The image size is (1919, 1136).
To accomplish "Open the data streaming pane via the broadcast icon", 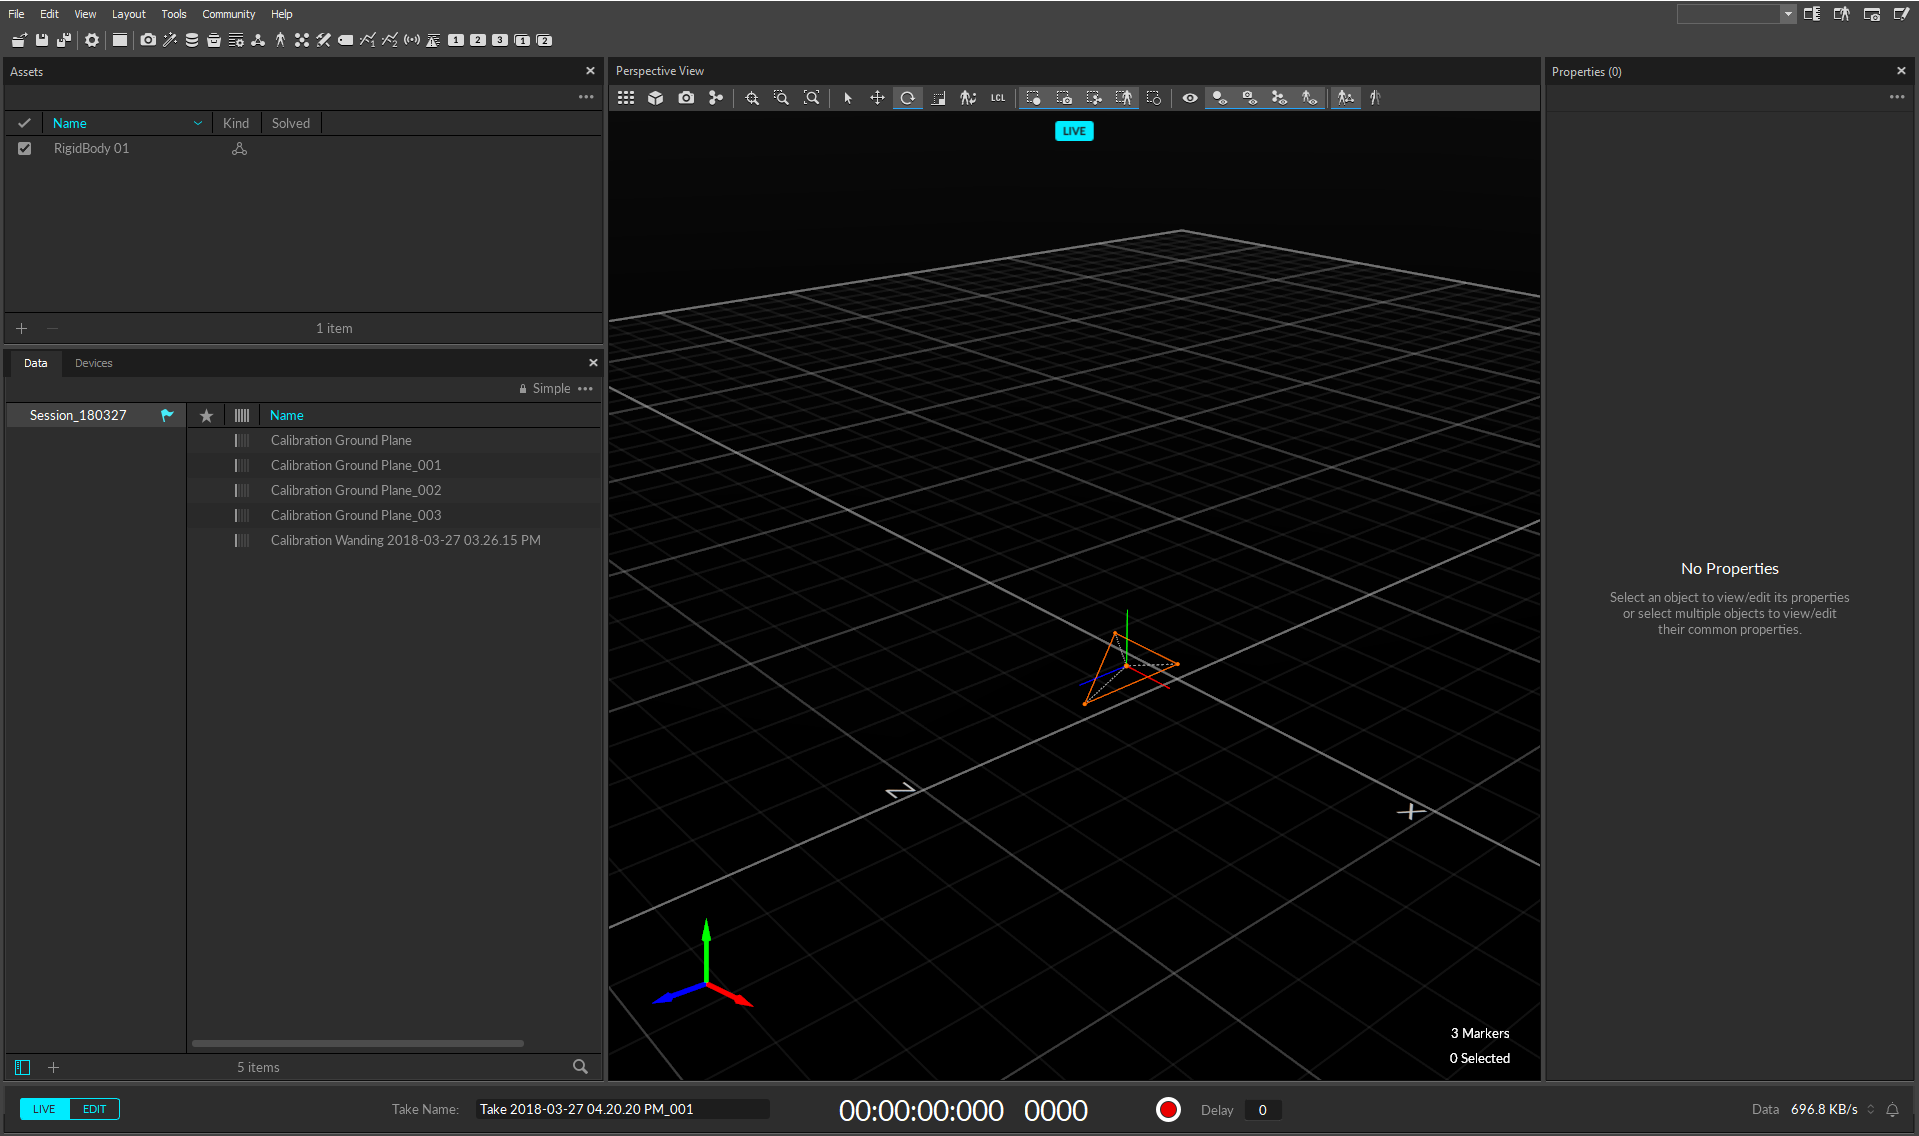I will (x=412, y=40).
